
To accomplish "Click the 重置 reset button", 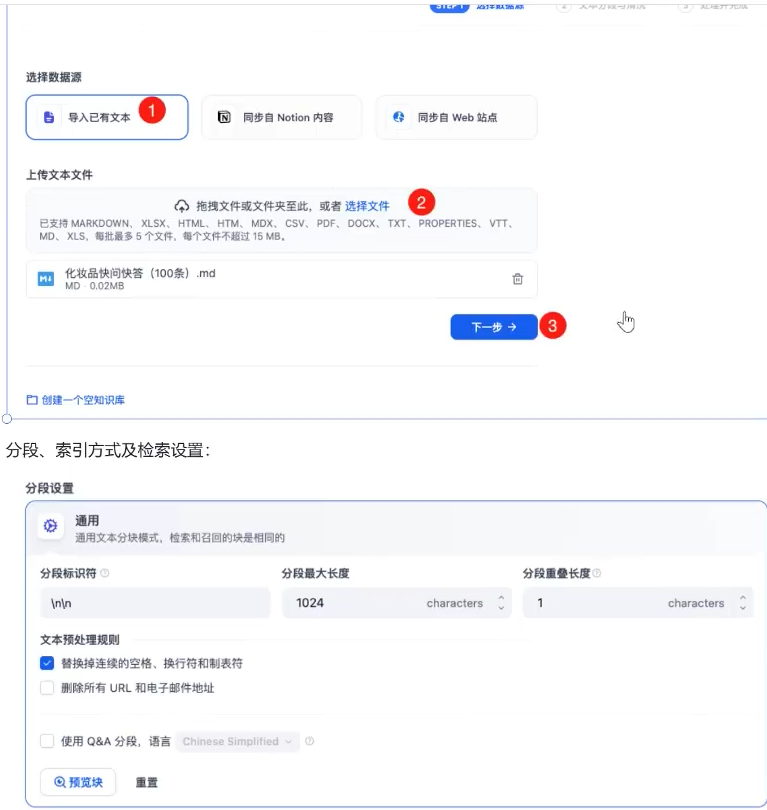I will [x=147, y=782].
